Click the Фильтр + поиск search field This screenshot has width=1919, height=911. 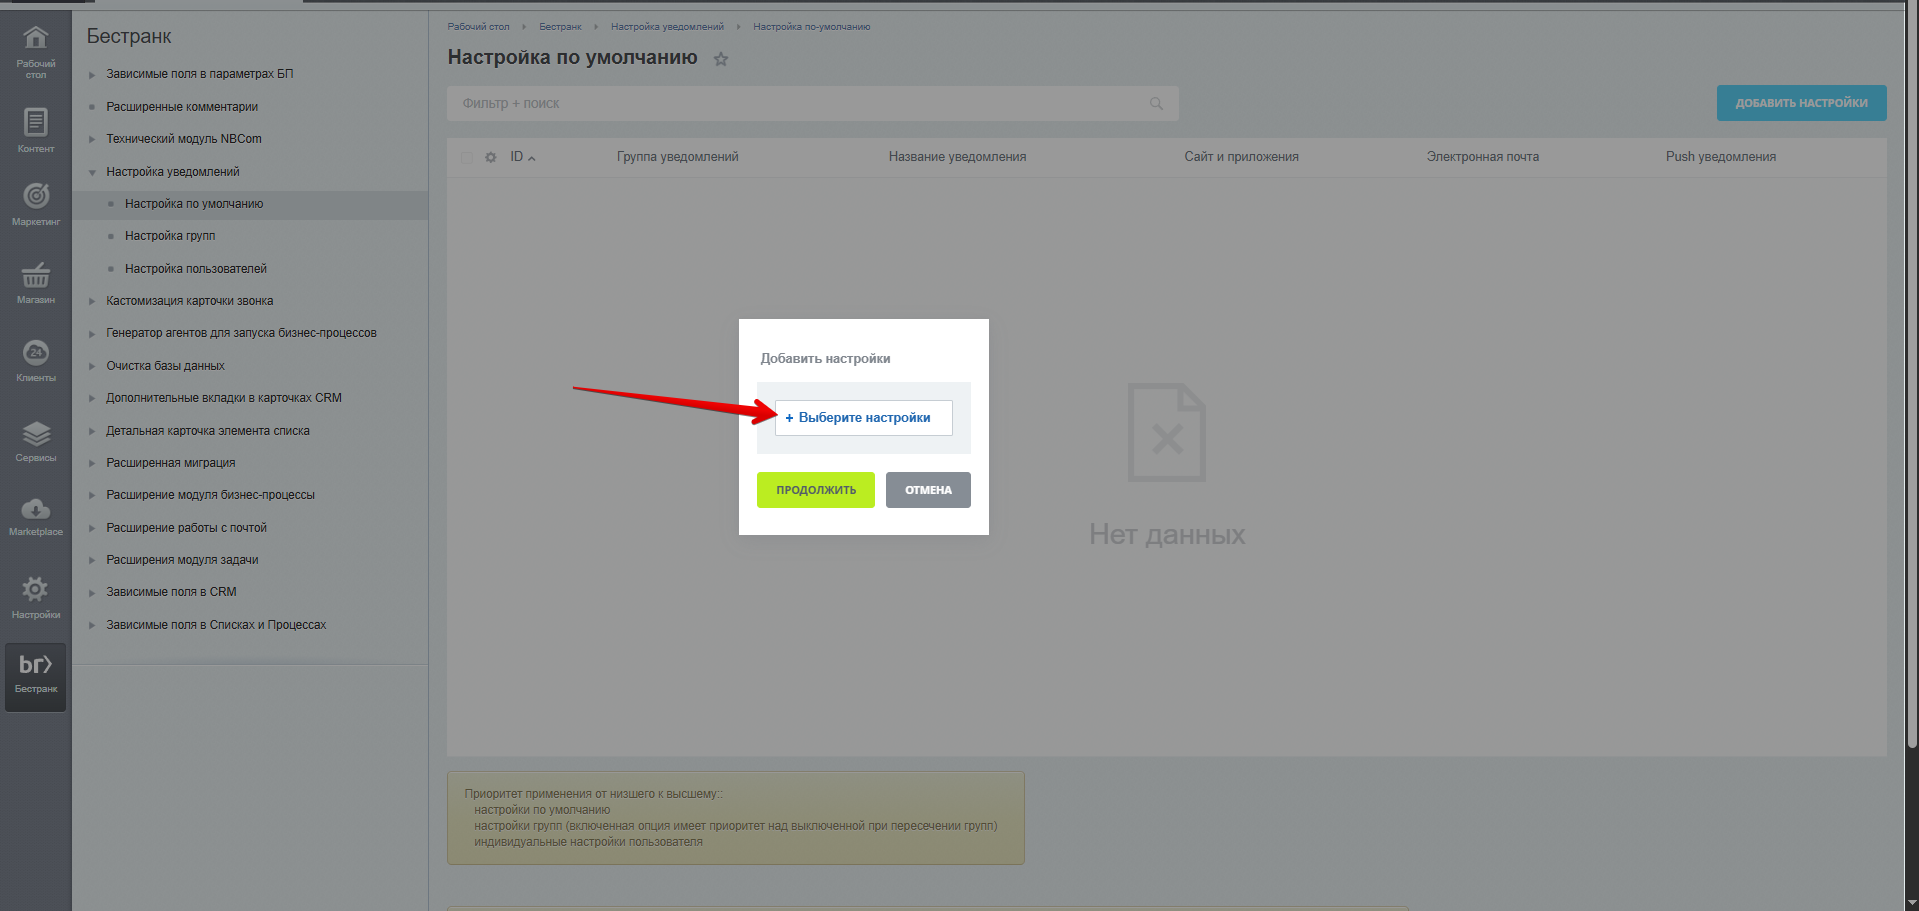coord(800,104)
